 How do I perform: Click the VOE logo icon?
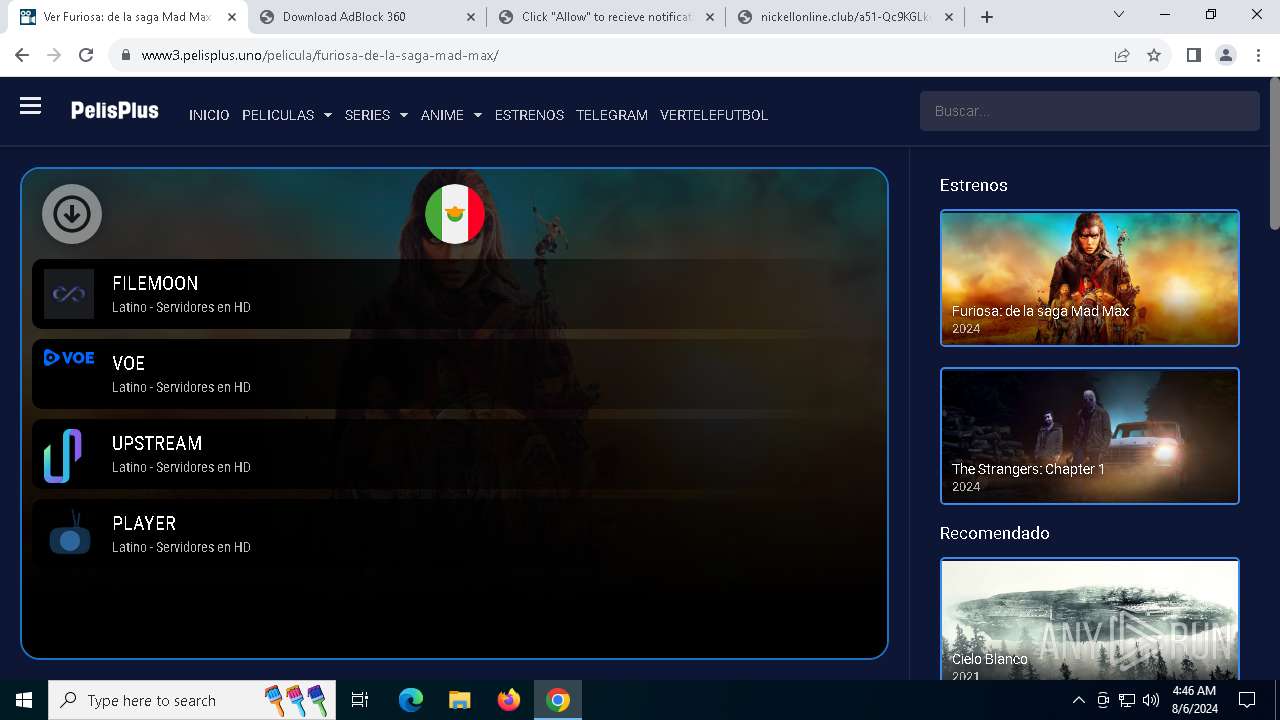pos(69,358)
